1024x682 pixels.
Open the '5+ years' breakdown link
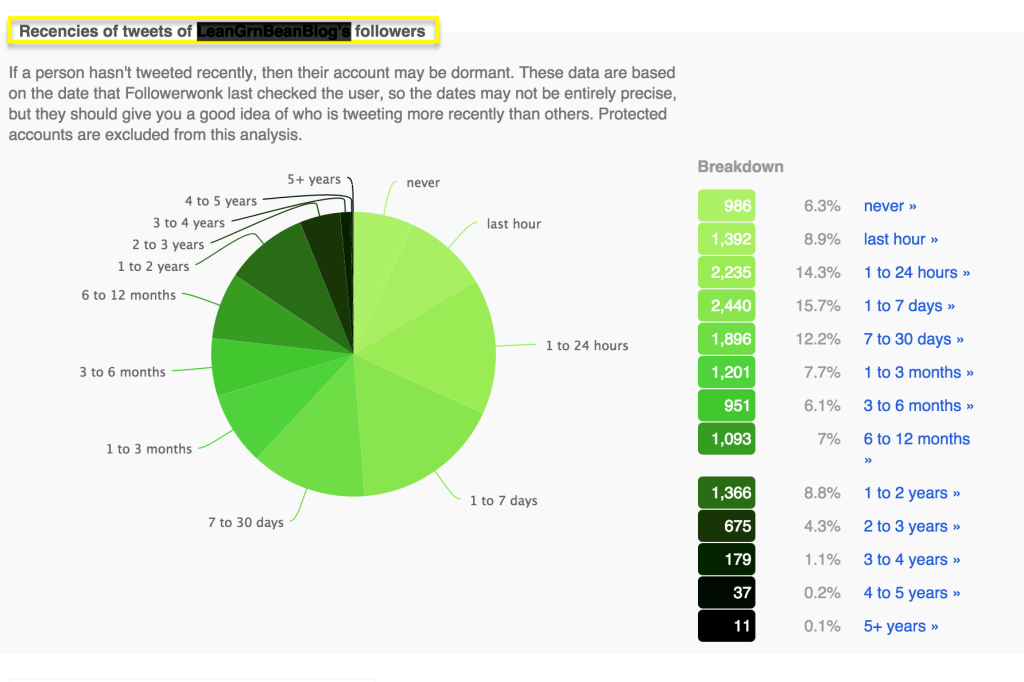(900, 626)
